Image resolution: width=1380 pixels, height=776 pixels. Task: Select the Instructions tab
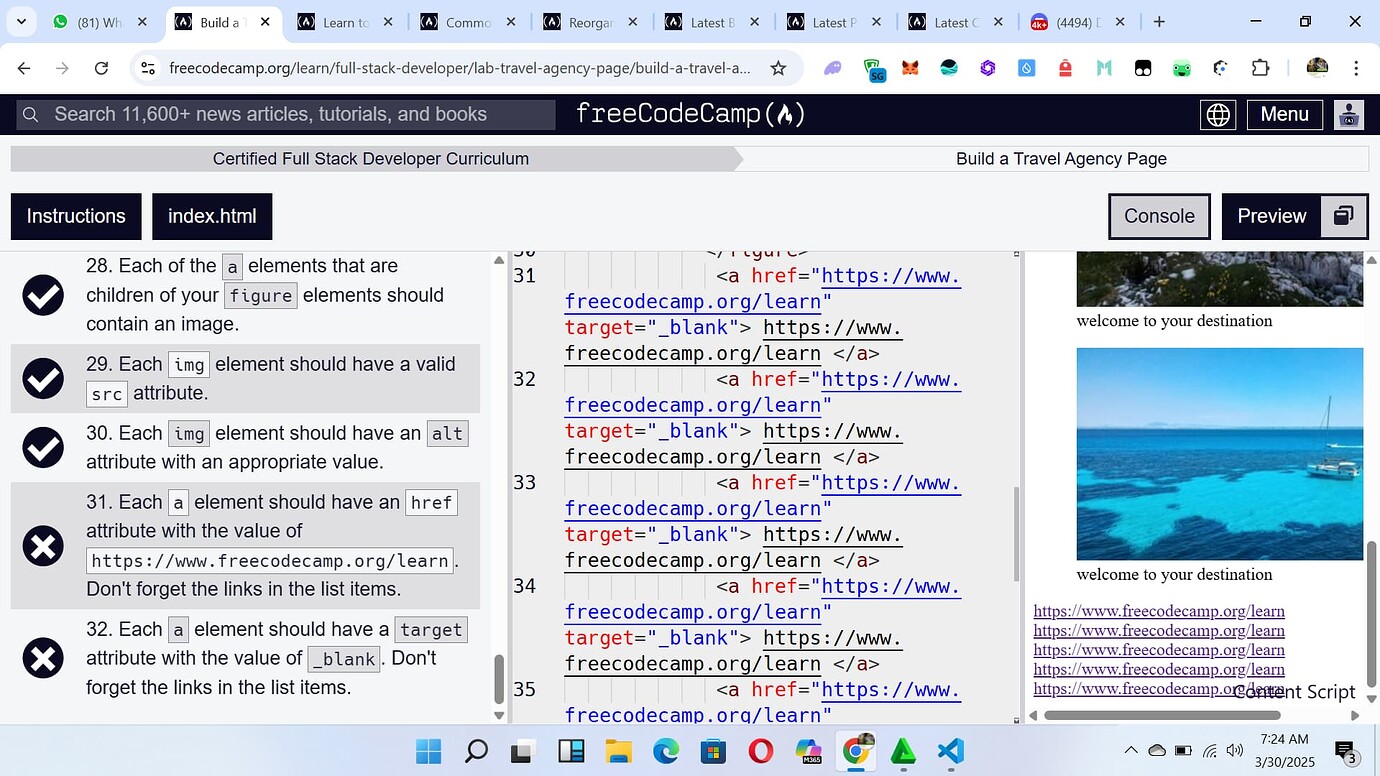pyautogui.click(x=75, y=216)
